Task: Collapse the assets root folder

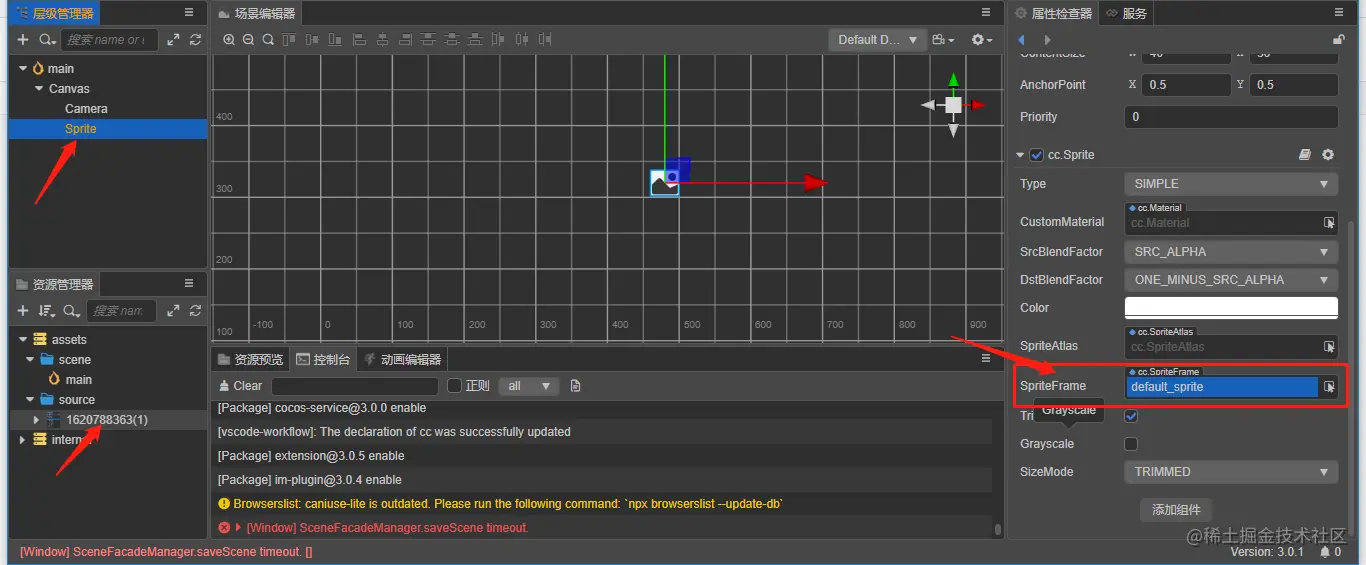Action: (x=23, y=340)
